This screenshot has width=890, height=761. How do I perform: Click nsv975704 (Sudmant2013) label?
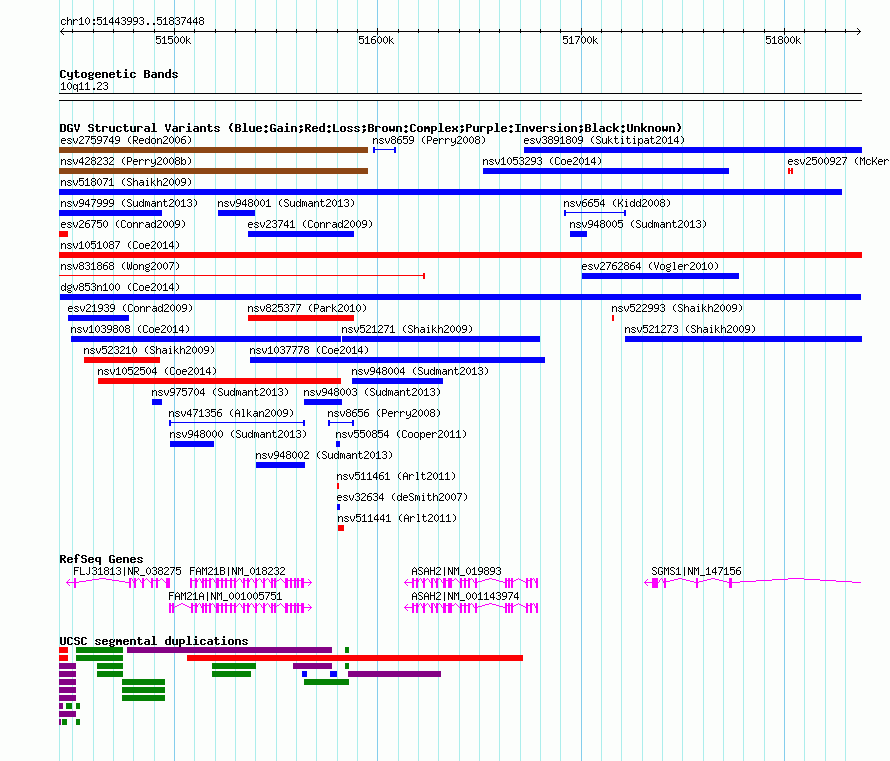(220, 392)
